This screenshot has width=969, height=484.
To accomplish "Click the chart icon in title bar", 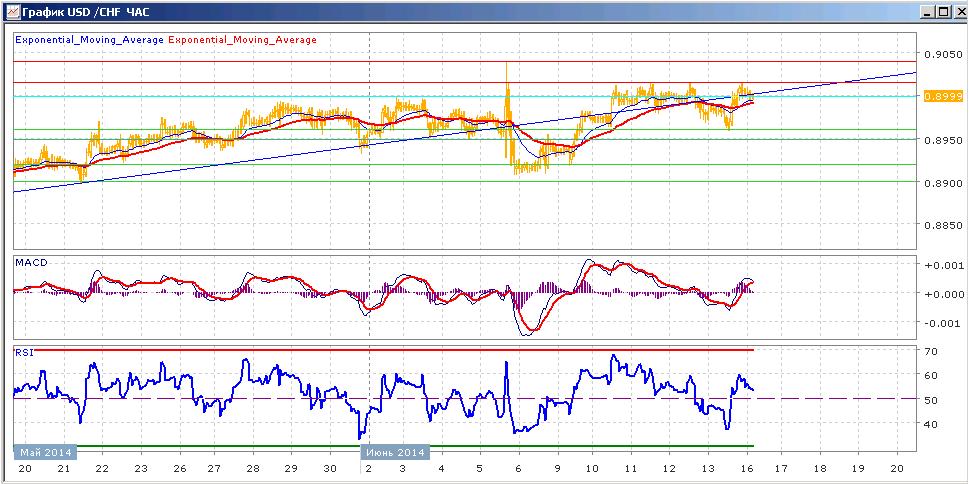I will pos(11,12).
